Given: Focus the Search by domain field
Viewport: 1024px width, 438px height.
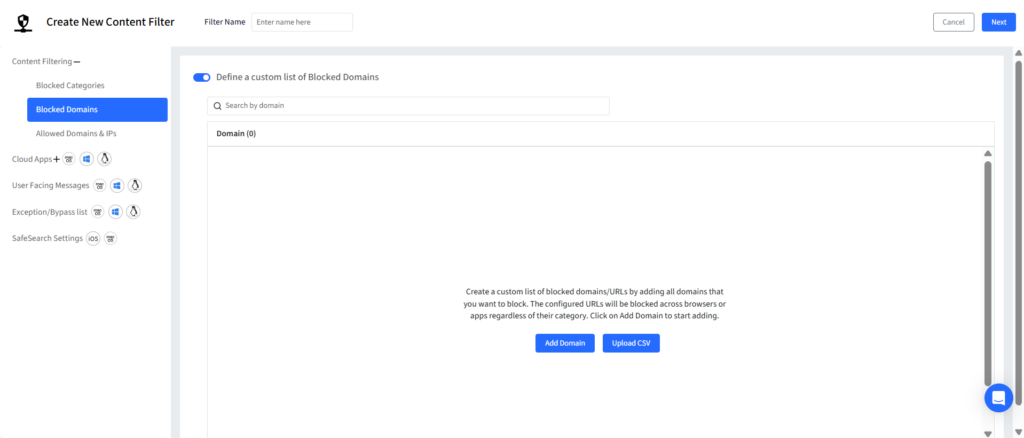Looking at the screenshot, I should [x=408, y=106].
